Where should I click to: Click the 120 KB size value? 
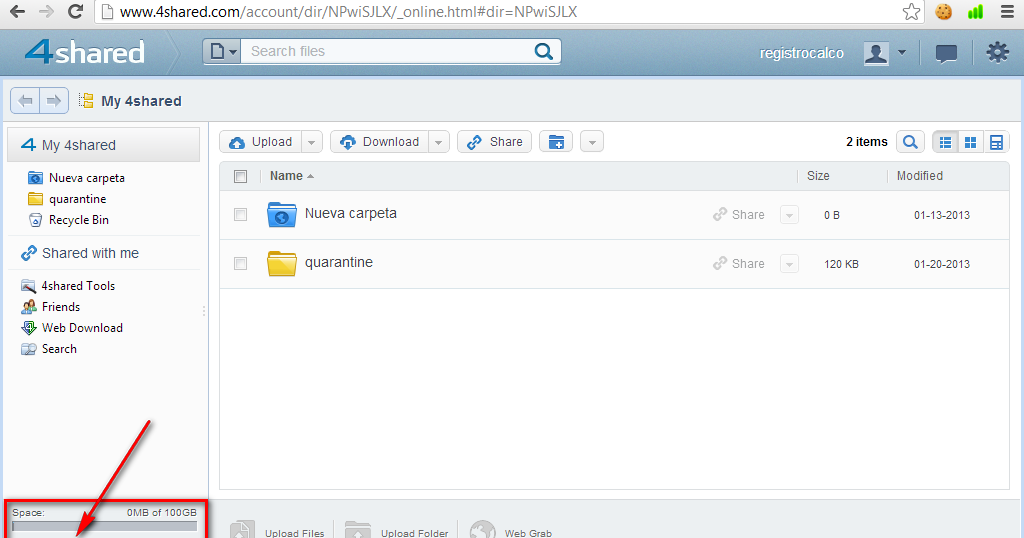(x=841, y=264)
